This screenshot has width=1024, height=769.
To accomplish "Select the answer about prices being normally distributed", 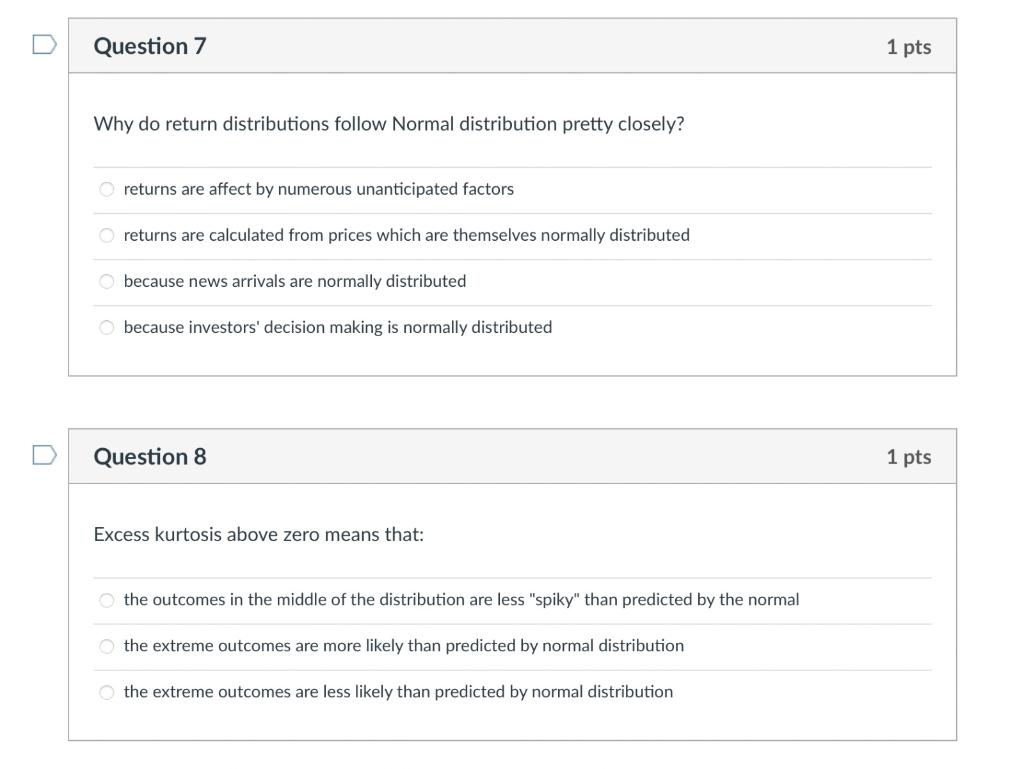I will (107, 235).
